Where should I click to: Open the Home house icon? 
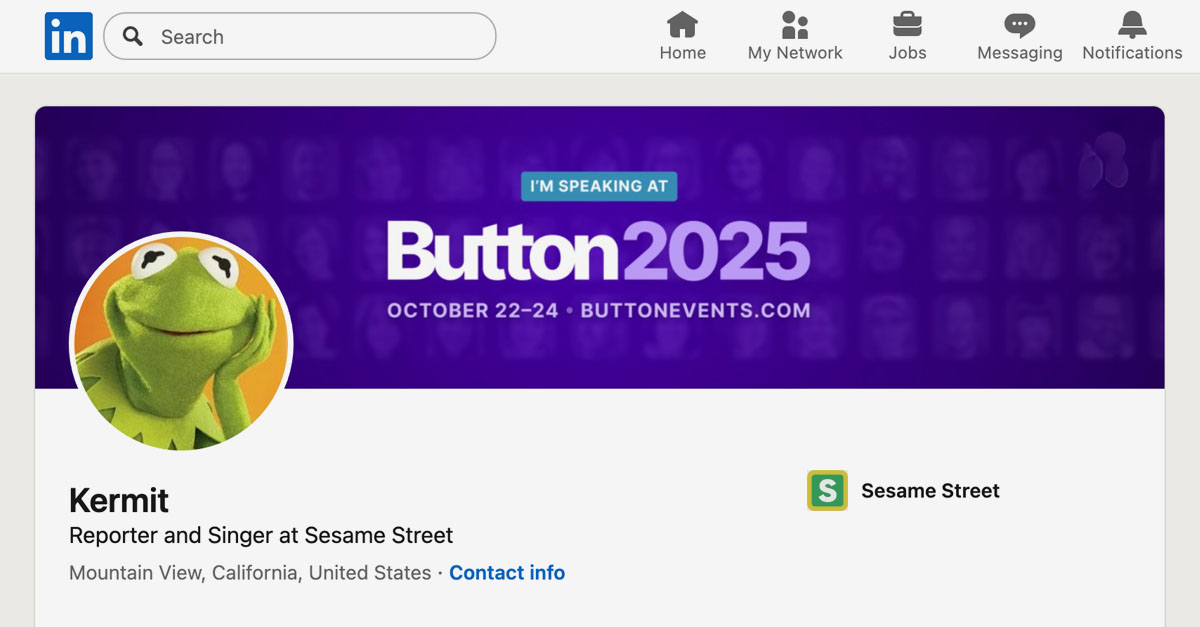(683, 24)
